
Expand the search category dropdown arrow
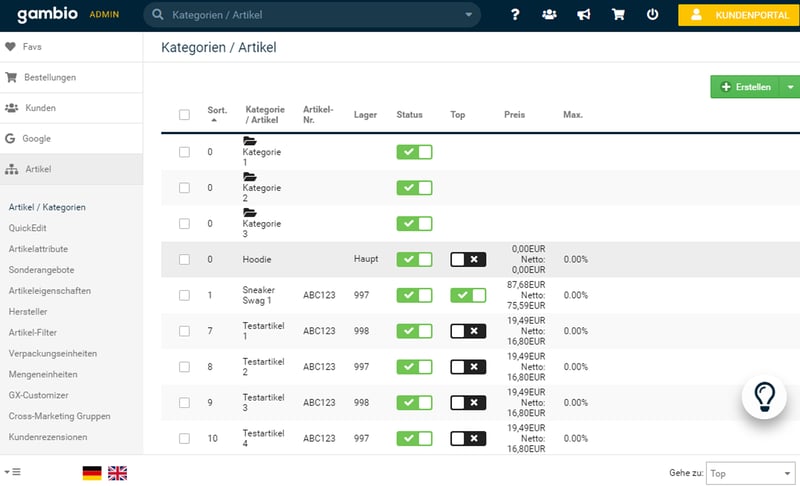pos(469,15)
